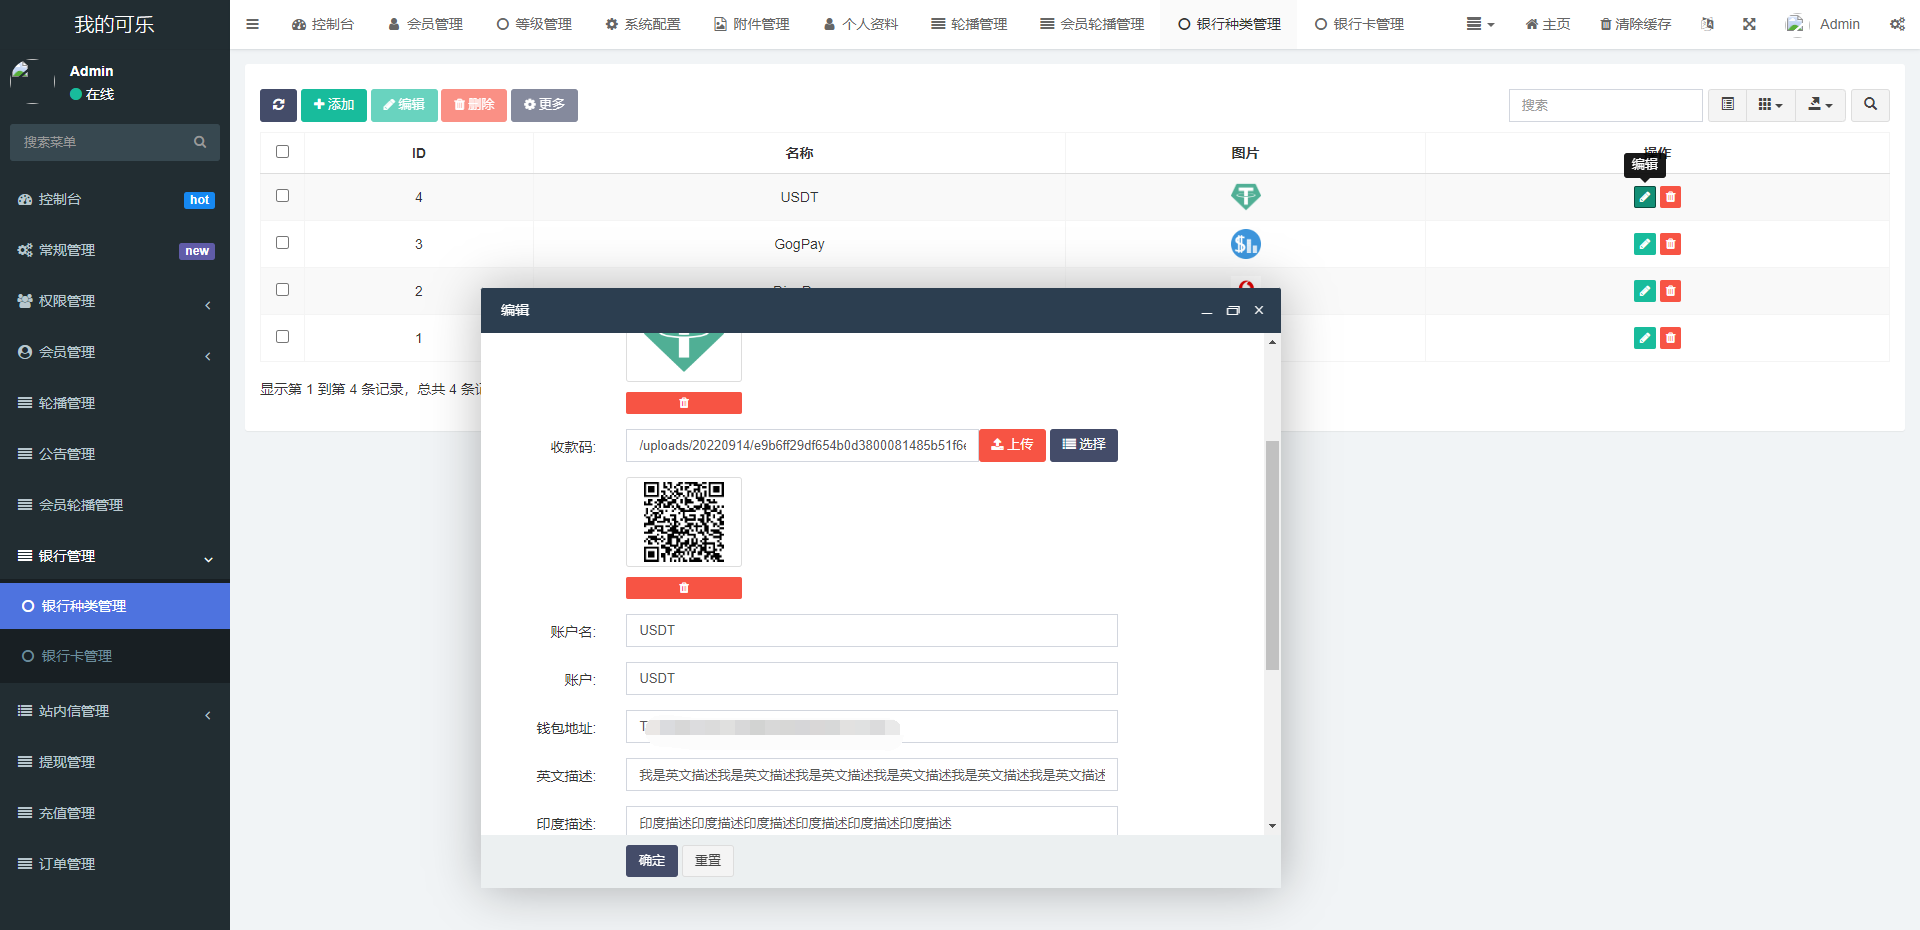Toggle the sidebar with hamburger menu icon

pos(253,24)
